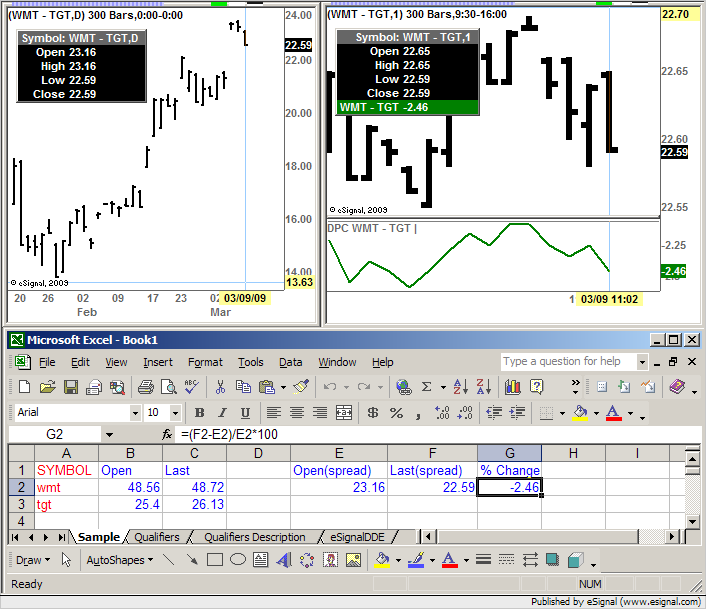Select the Sample sheet tab
The height and width of the screenshot is (609, 706).
click(99, 537)
